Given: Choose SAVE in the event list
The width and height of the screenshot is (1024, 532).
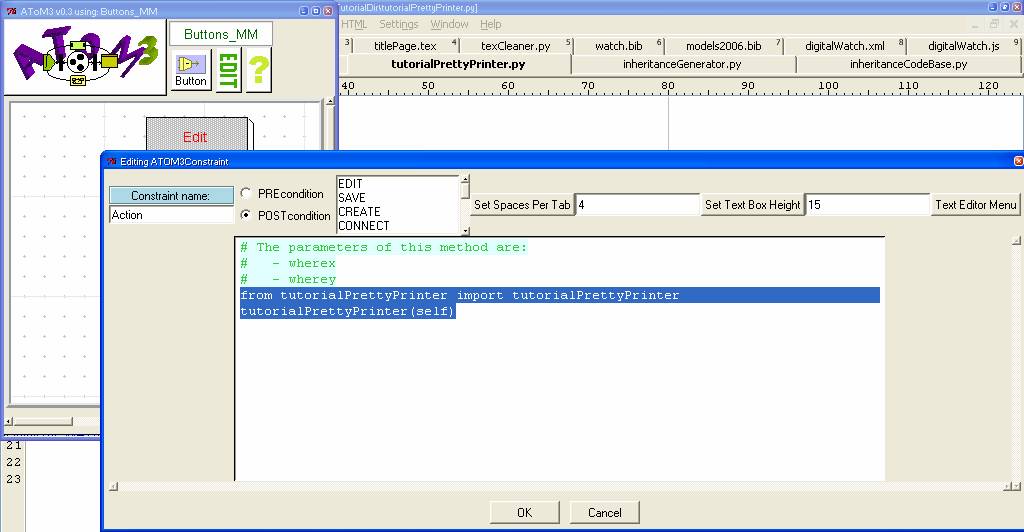Looking at the screenshot, I should 352,198.
